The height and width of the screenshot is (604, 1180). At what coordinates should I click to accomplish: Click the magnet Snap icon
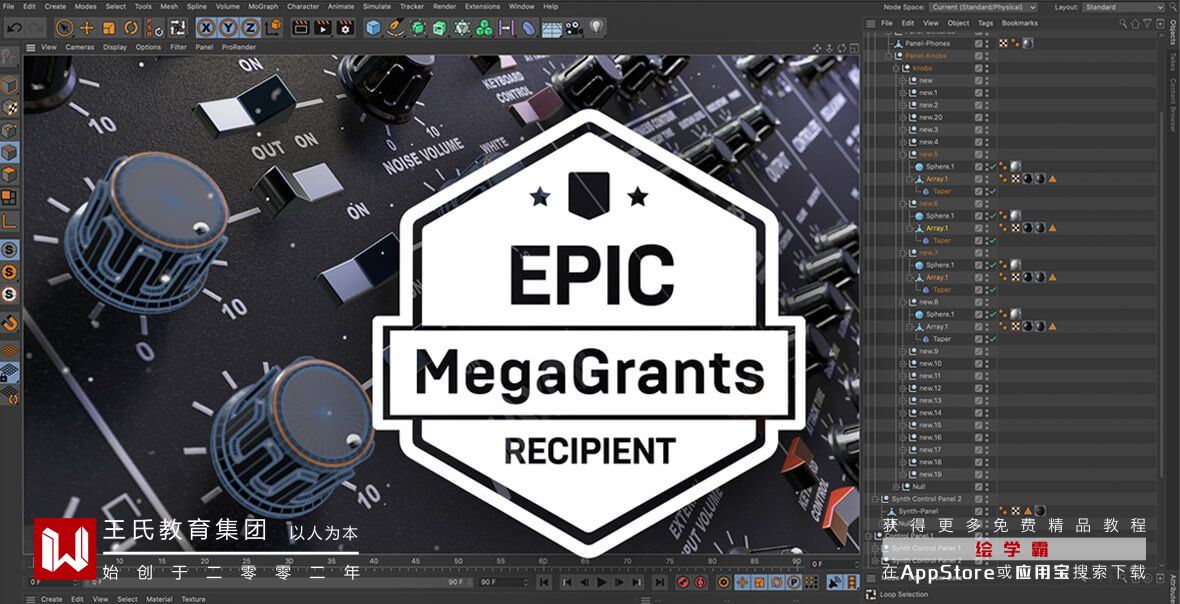point(9,323)
